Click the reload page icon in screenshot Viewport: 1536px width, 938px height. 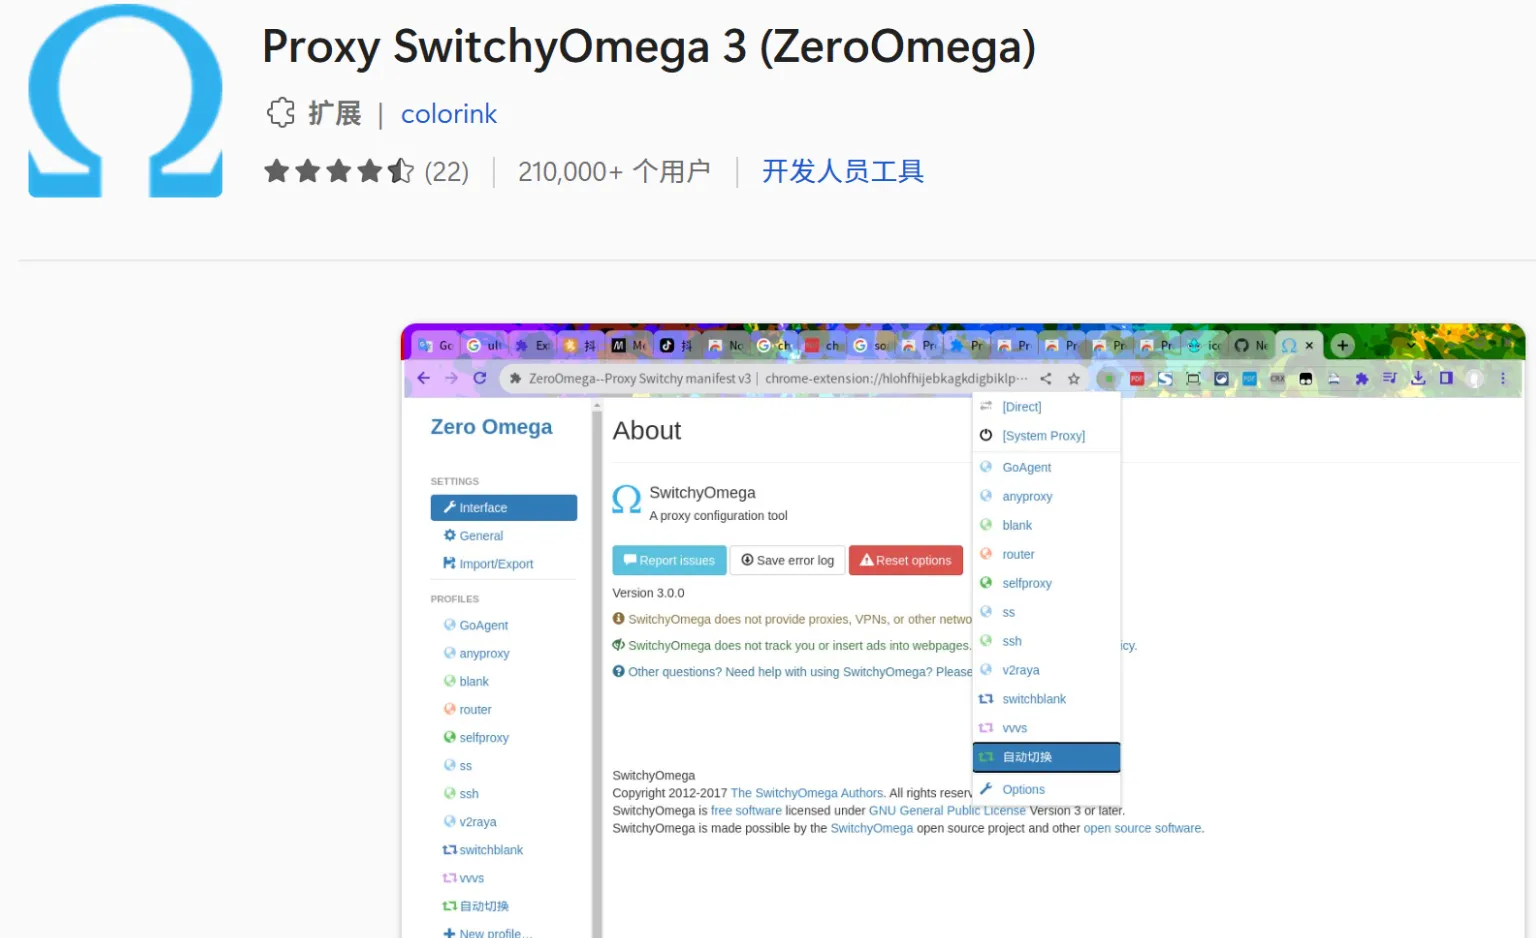(x=480, y=378)
